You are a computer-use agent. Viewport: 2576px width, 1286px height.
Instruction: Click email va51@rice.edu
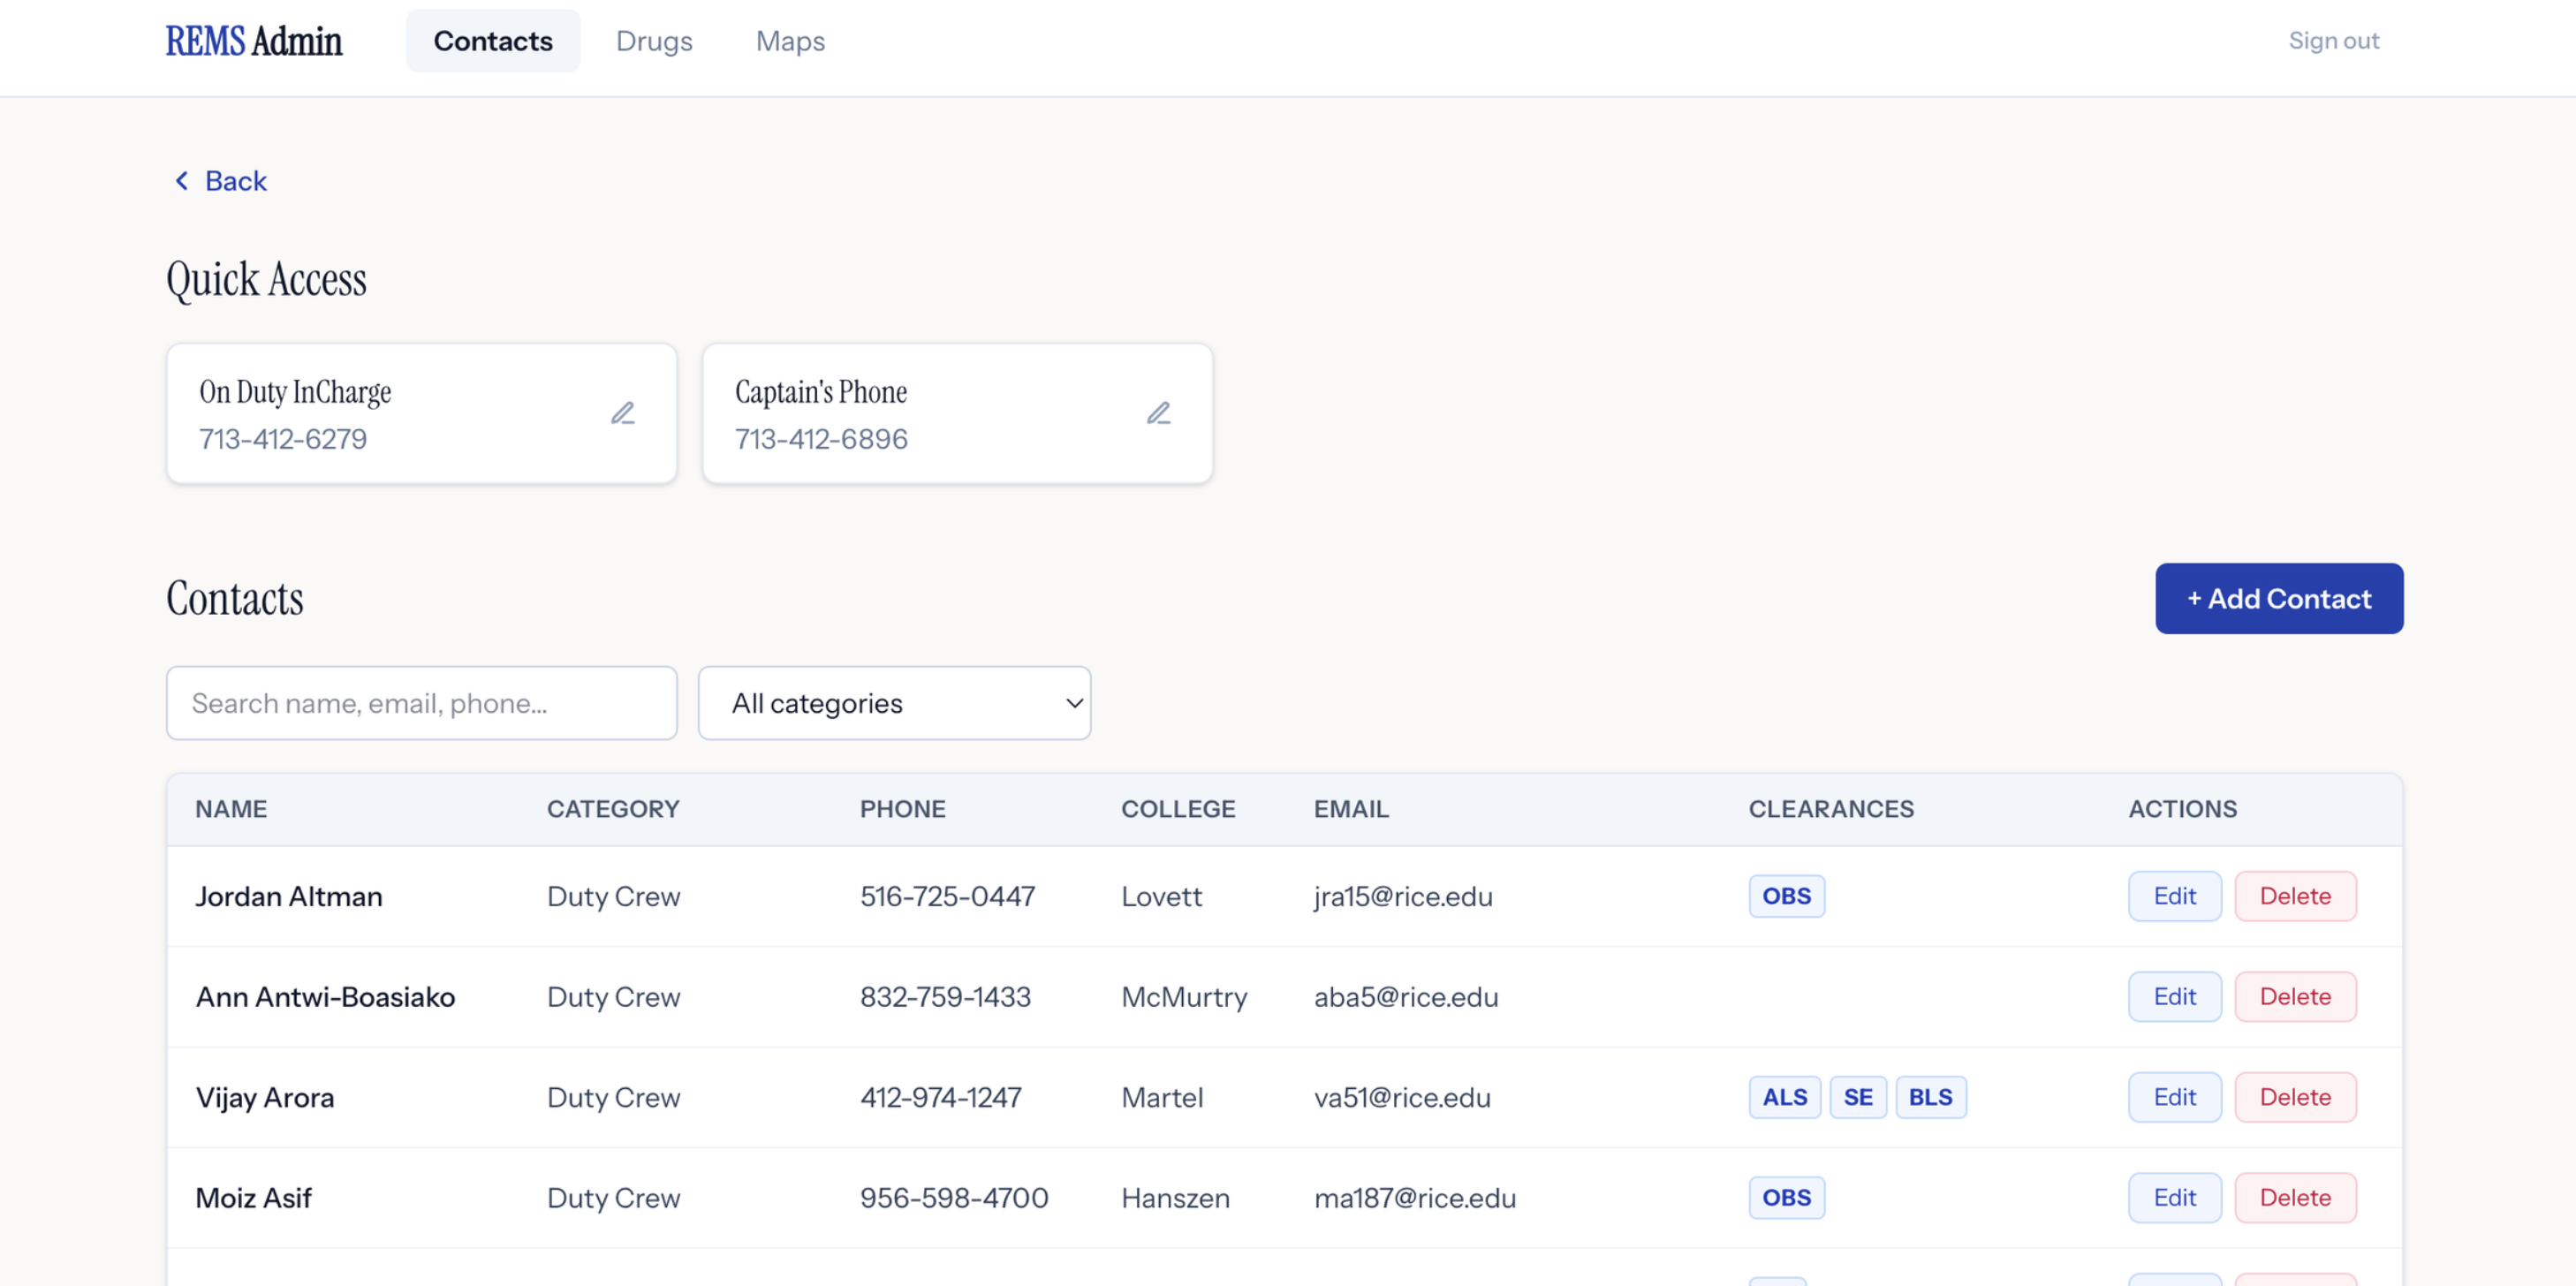tap(1402, 1097)
